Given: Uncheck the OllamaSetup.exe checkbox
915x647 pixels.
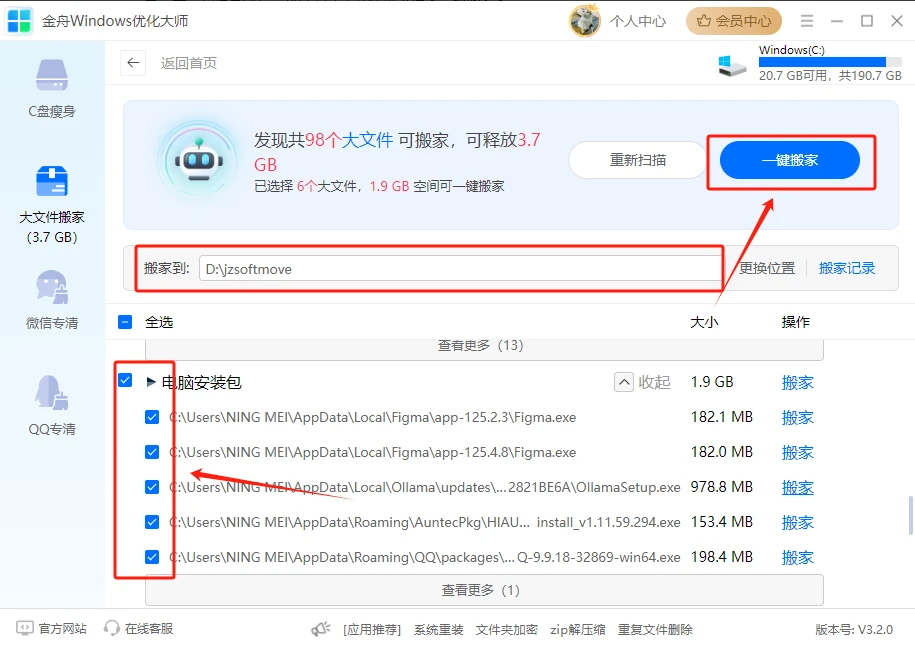Looking at the screenshot, I should pyautogui.click(x=152, y=487).
